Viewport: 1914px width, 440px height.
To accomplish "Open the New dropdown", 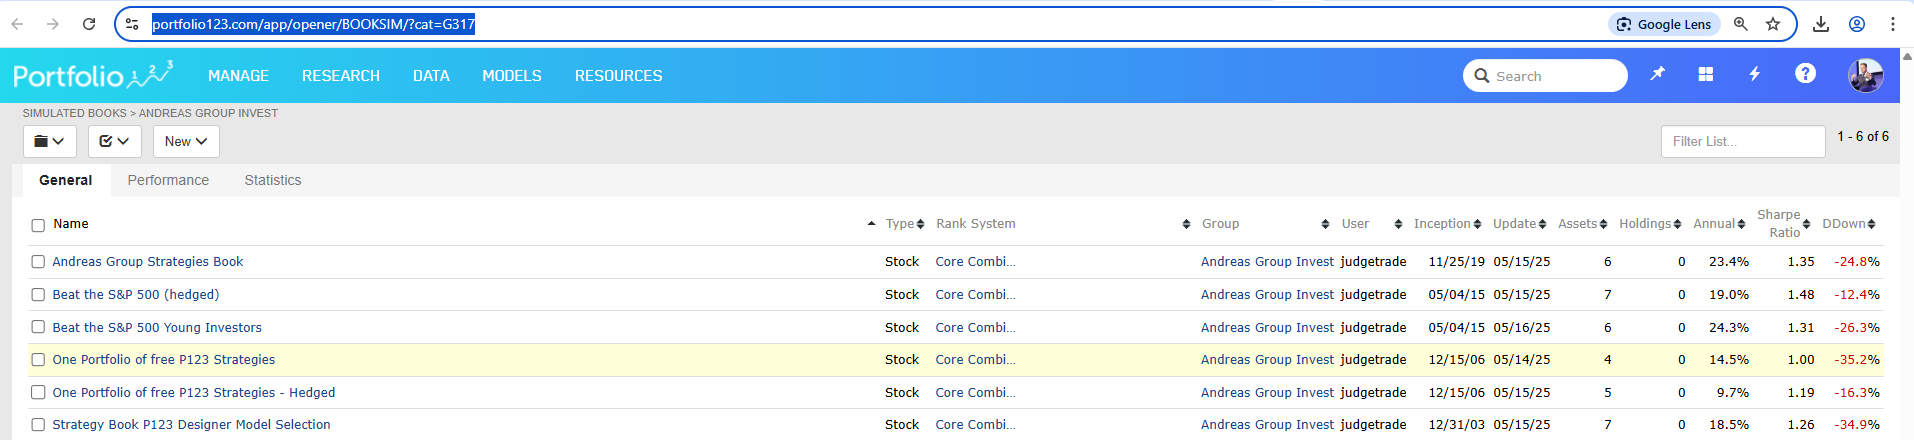I will pos(186,141).
